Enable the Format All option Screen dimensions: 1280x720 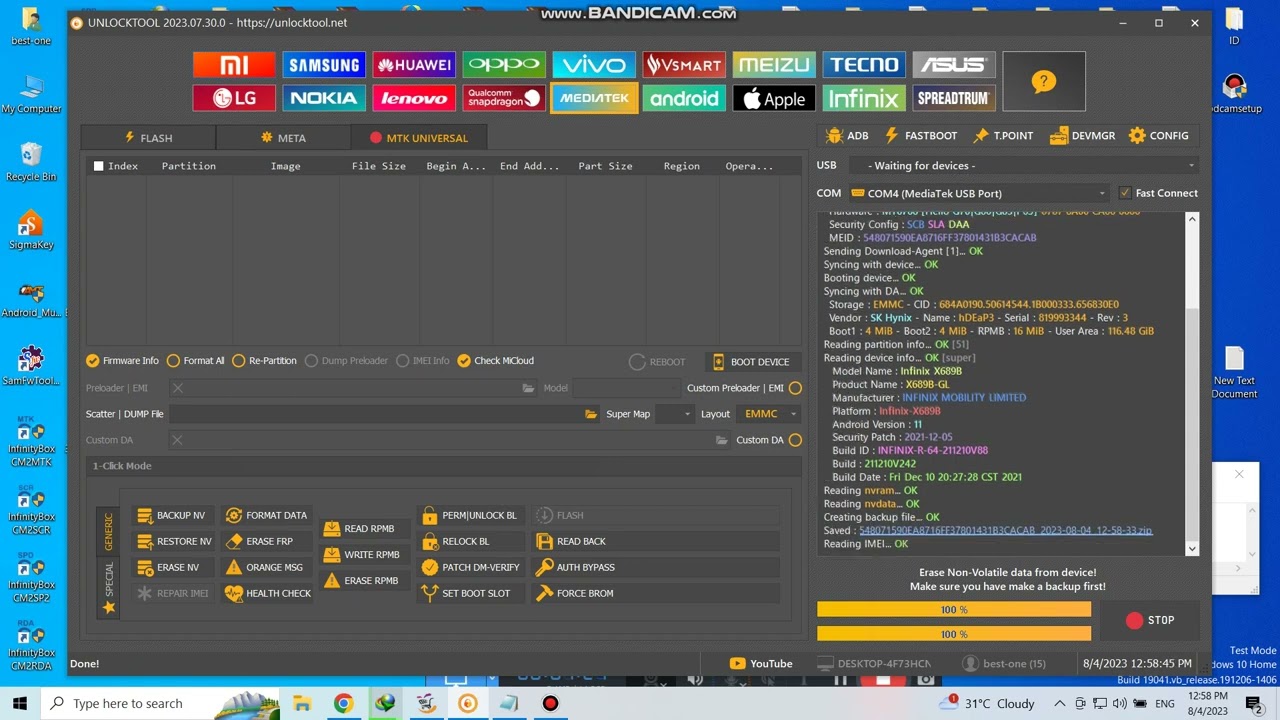click(x=196, y=361)
